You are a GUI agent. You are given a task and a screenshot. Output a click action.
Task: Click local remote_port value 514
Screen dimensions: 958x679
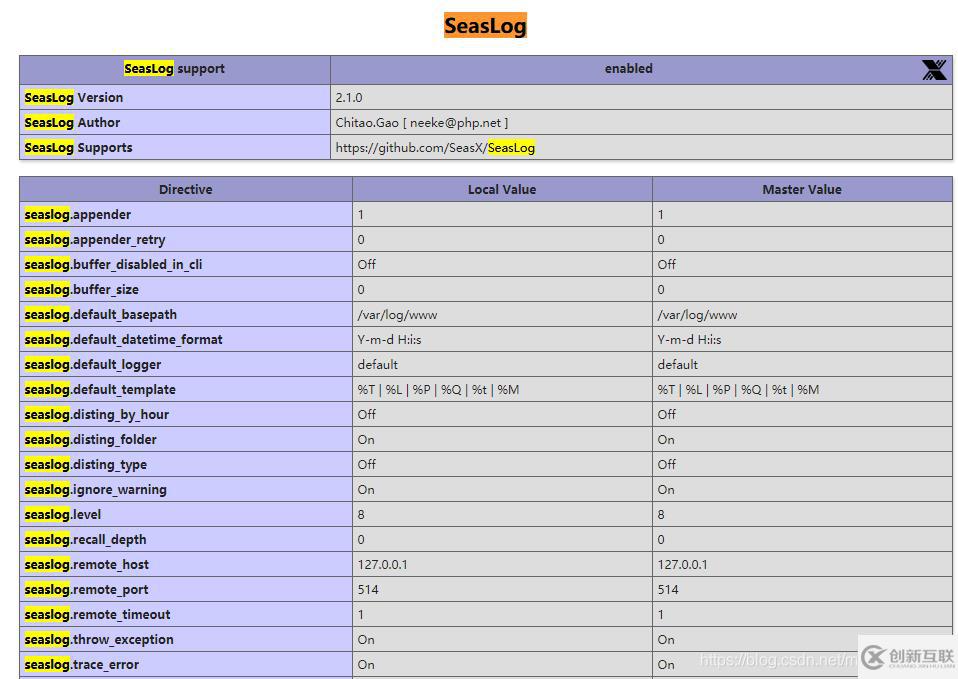click(368, 590)
